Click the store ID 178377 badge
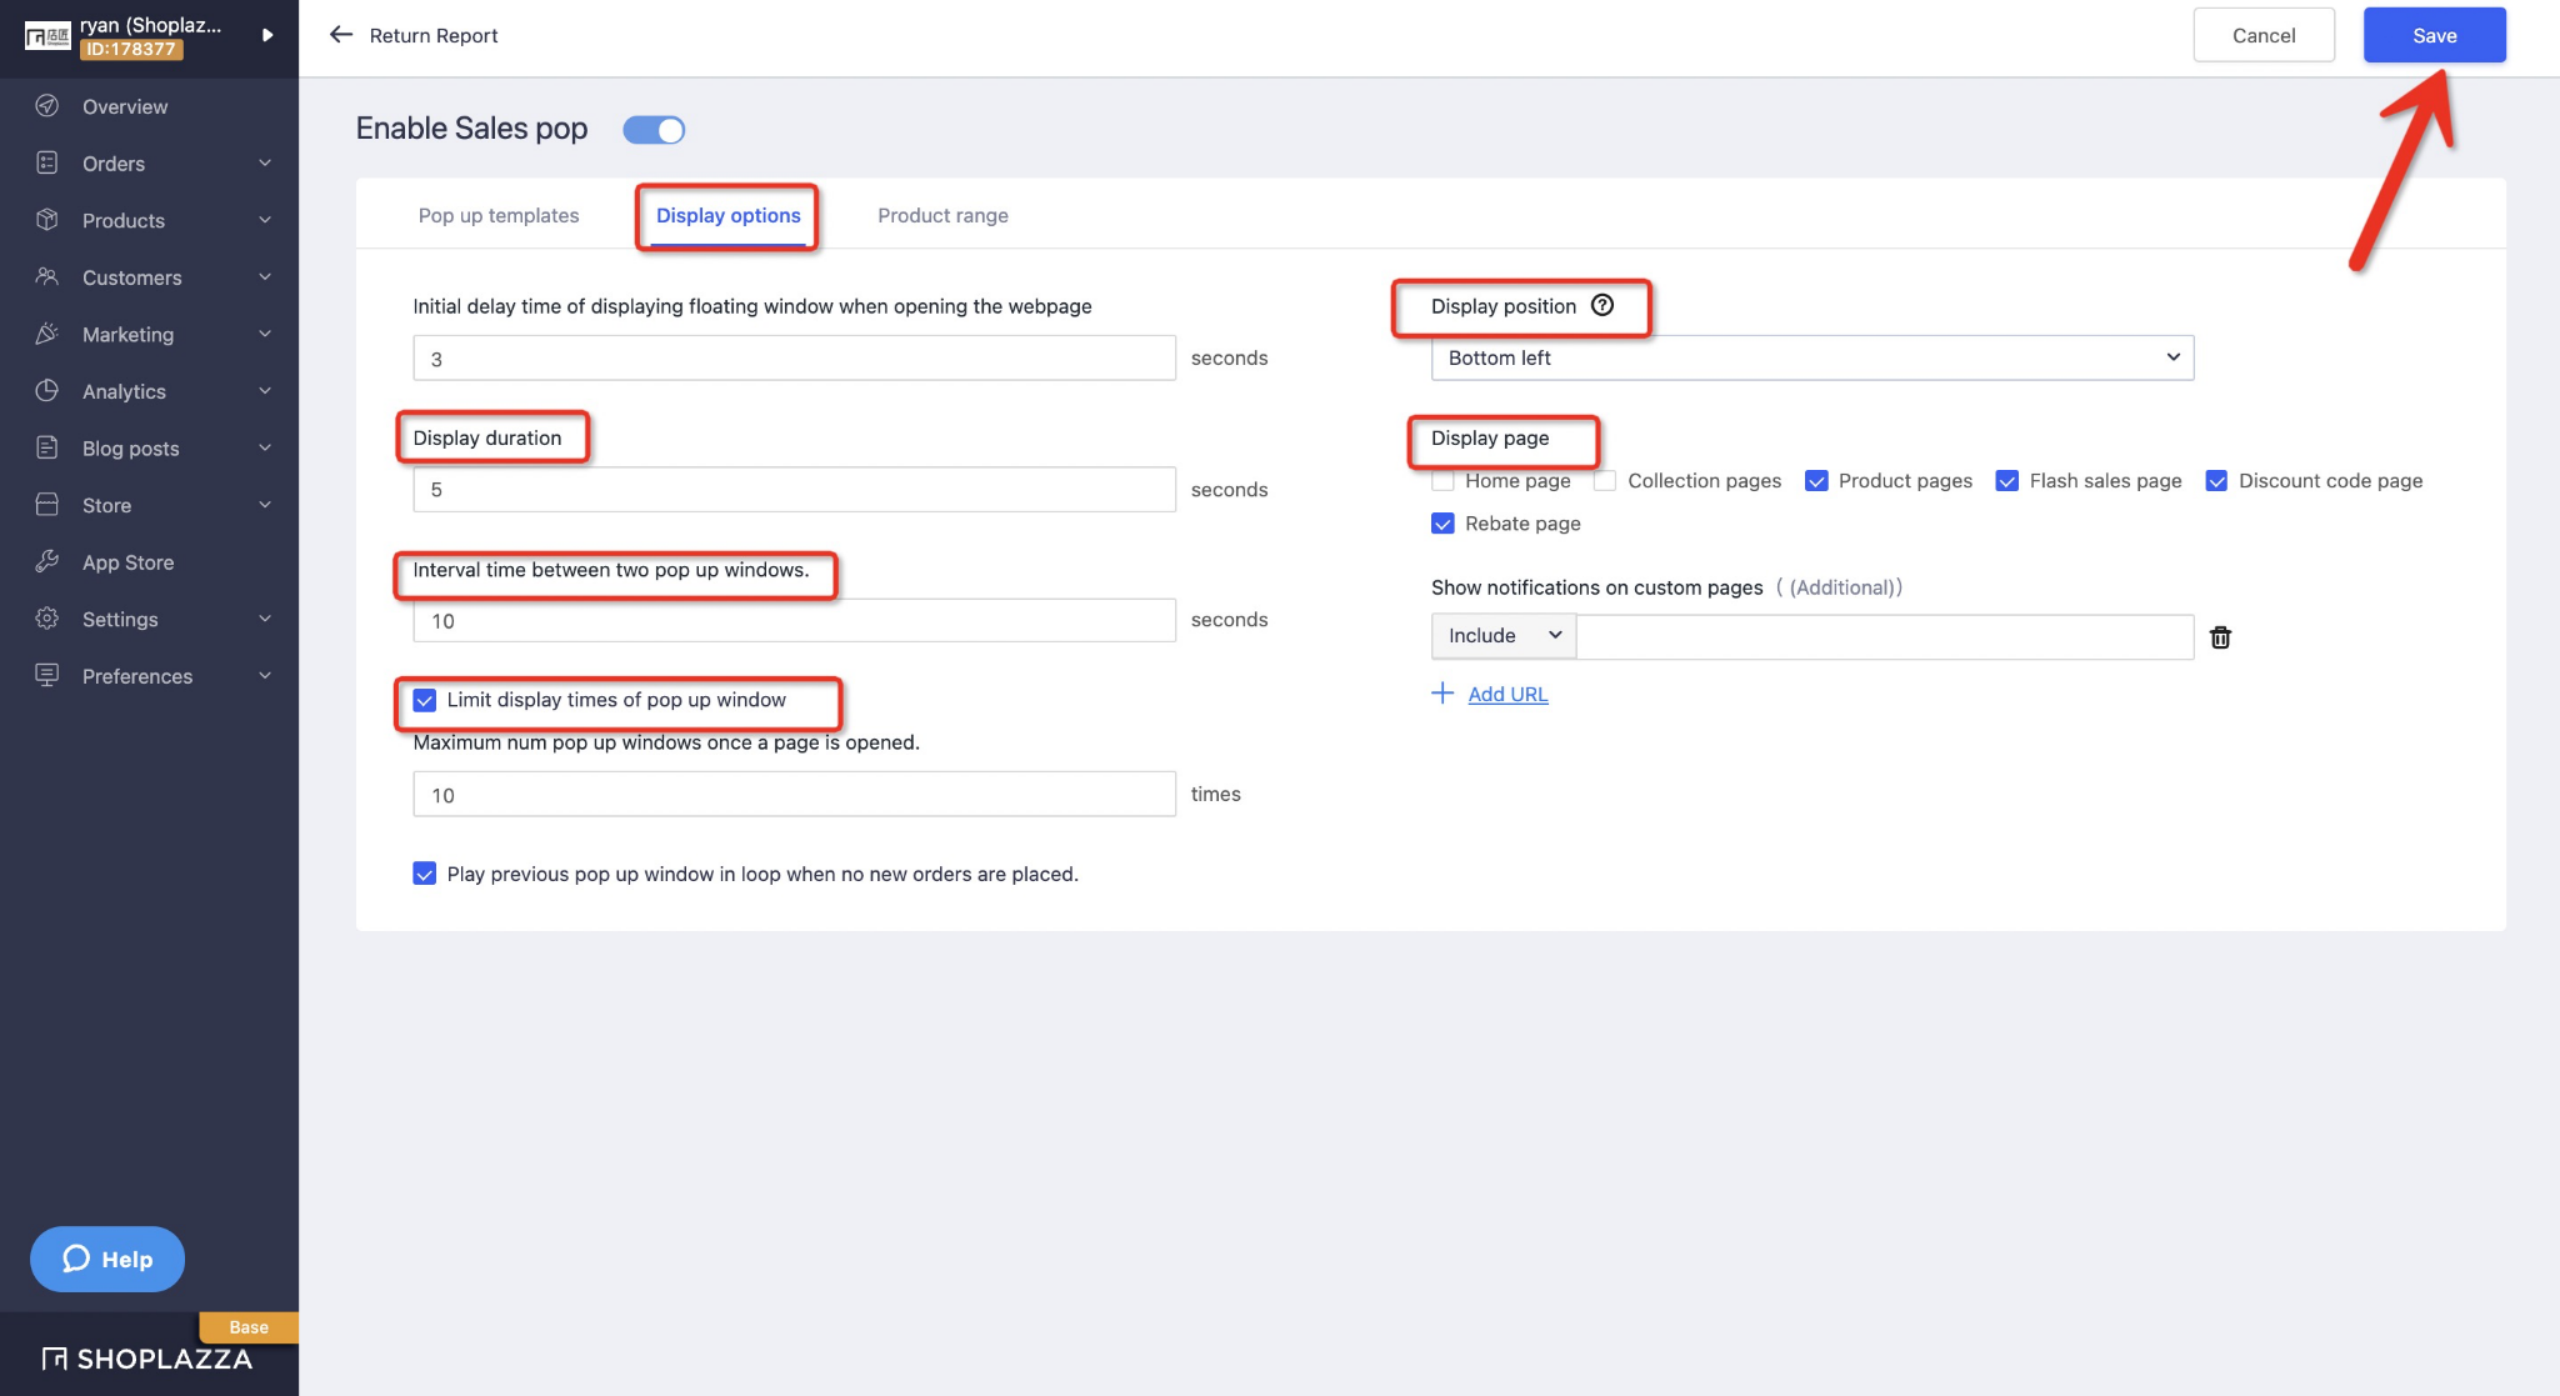The width and height of the screenshot is (2560, 1396). 131,49
